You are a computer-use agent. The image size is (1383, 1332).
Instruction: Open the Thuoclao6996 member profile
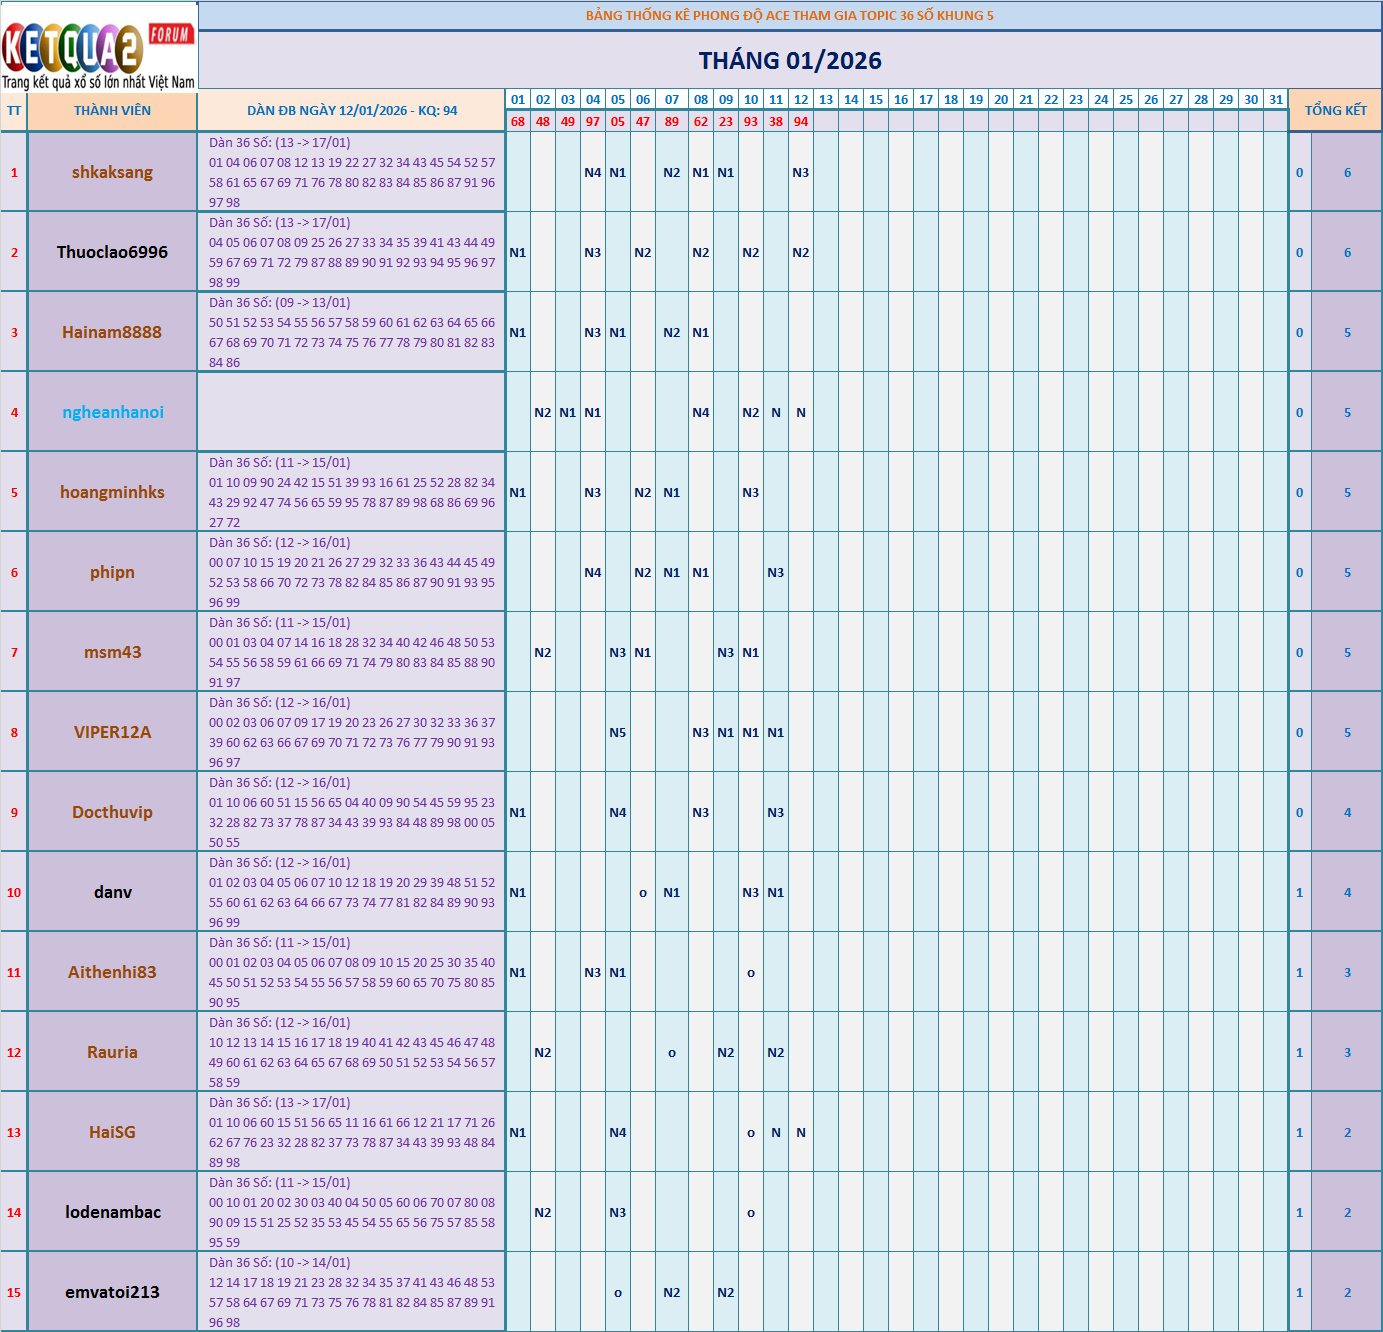coord(112,252)
